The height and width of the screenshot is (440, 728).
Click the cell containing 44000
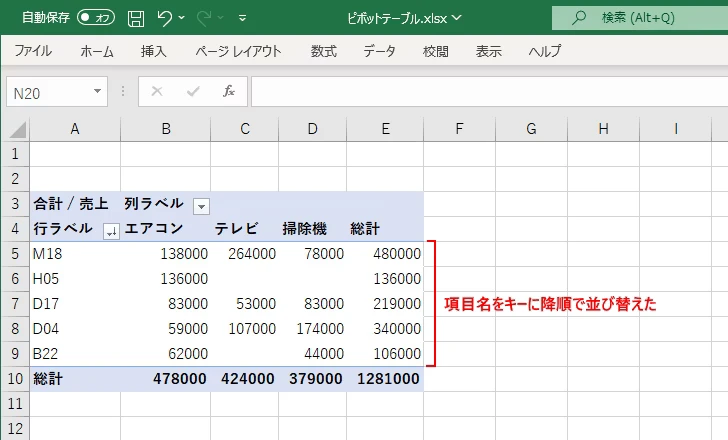pyautogui.click(x=312, y=354)
